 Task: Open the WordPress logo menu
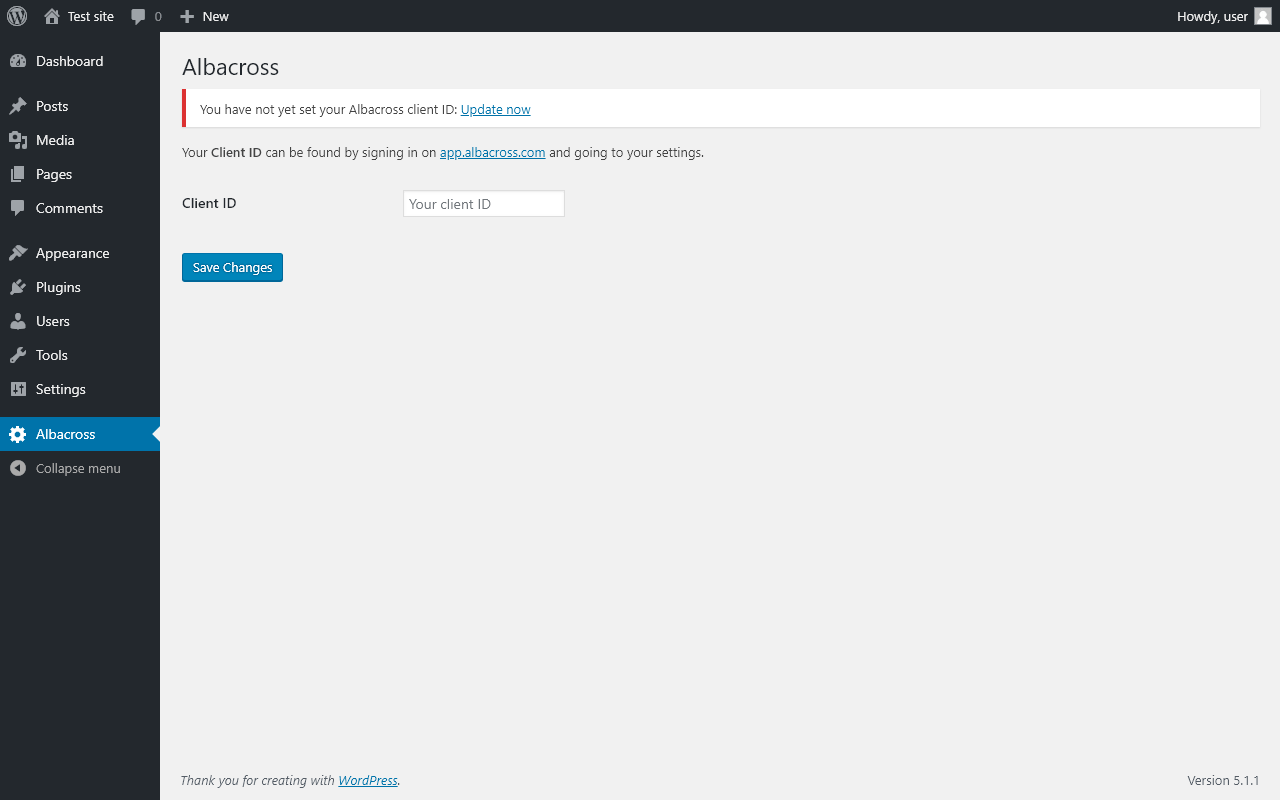17,16
